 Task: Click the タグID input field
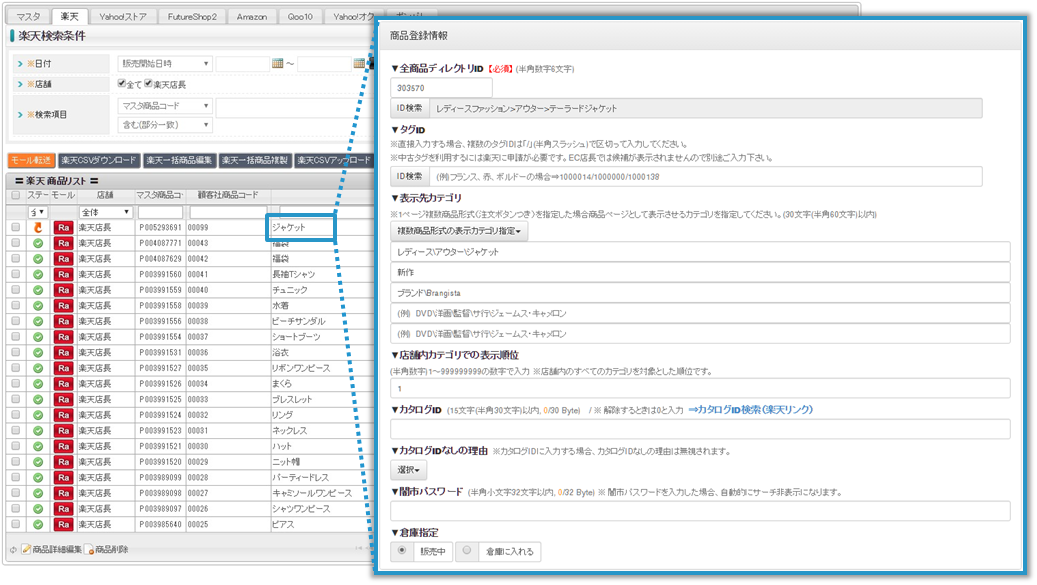point(706,177)
